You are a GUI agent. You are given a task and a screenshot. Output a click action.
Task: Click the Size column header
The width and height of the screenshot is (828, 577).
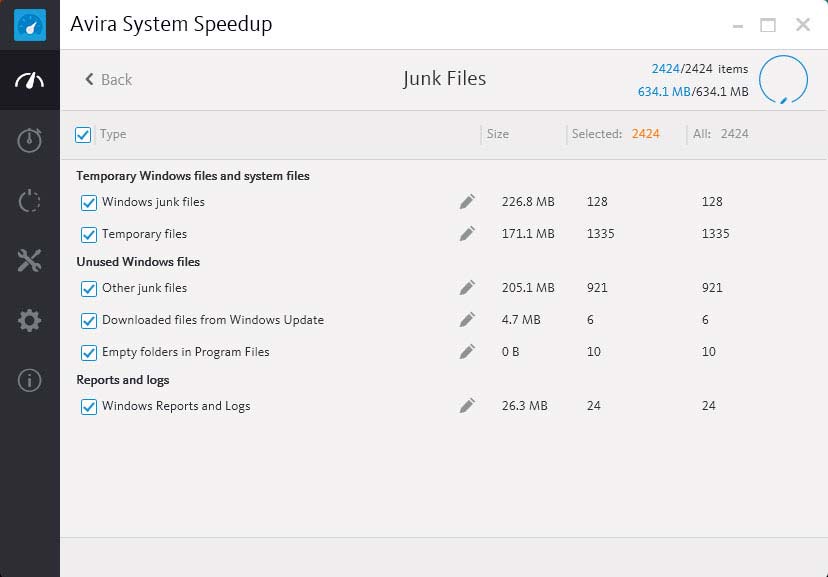point(498,134)
